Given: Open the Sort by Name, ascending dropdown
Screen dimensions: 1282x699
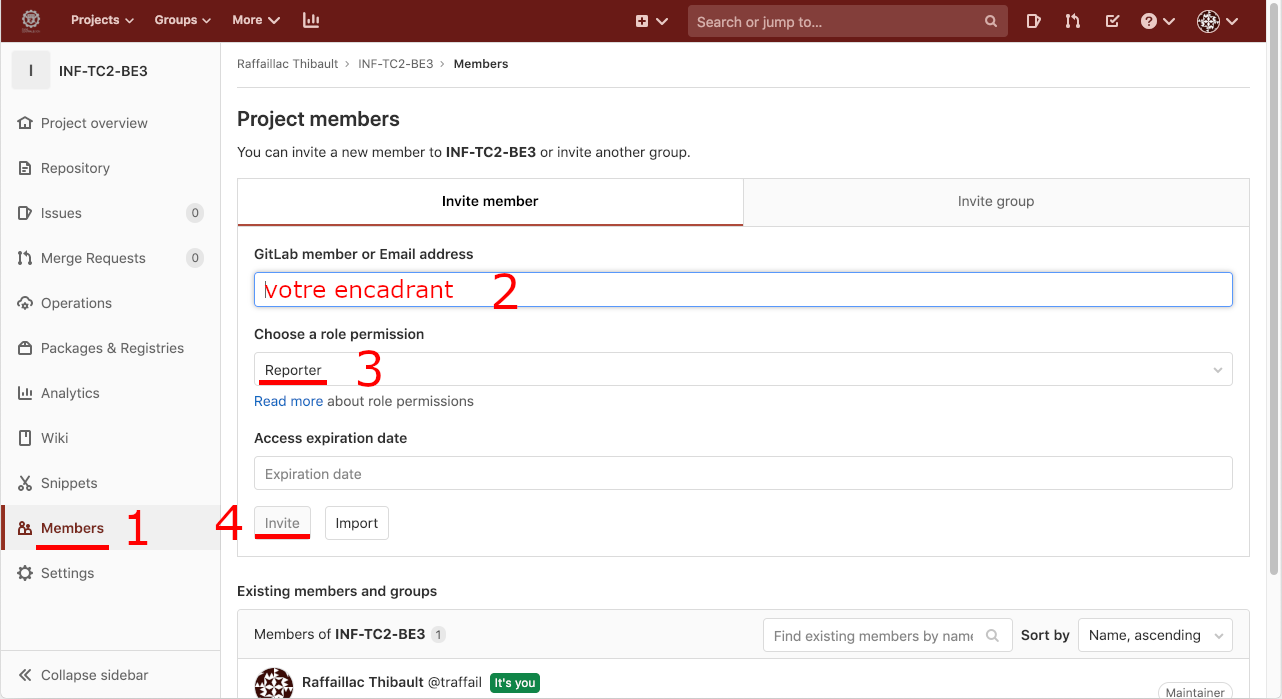Looking at the screenshot, I should click(x=1155, y=635).
